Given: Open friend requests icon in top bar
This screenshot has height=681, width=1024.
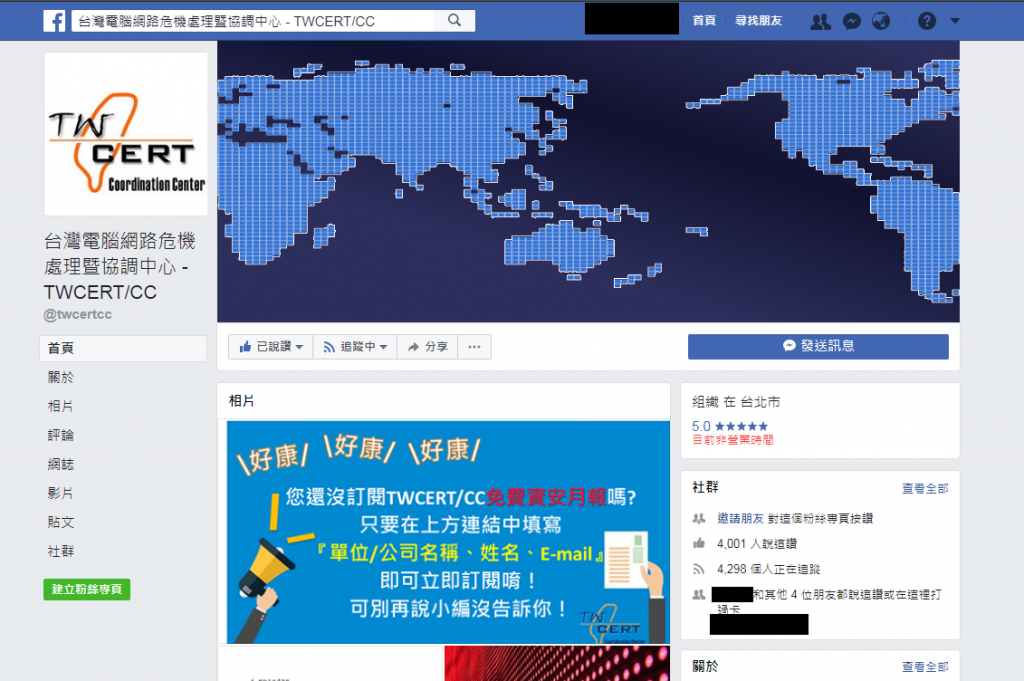Looking at the screenshot, I should pos(820,22).
